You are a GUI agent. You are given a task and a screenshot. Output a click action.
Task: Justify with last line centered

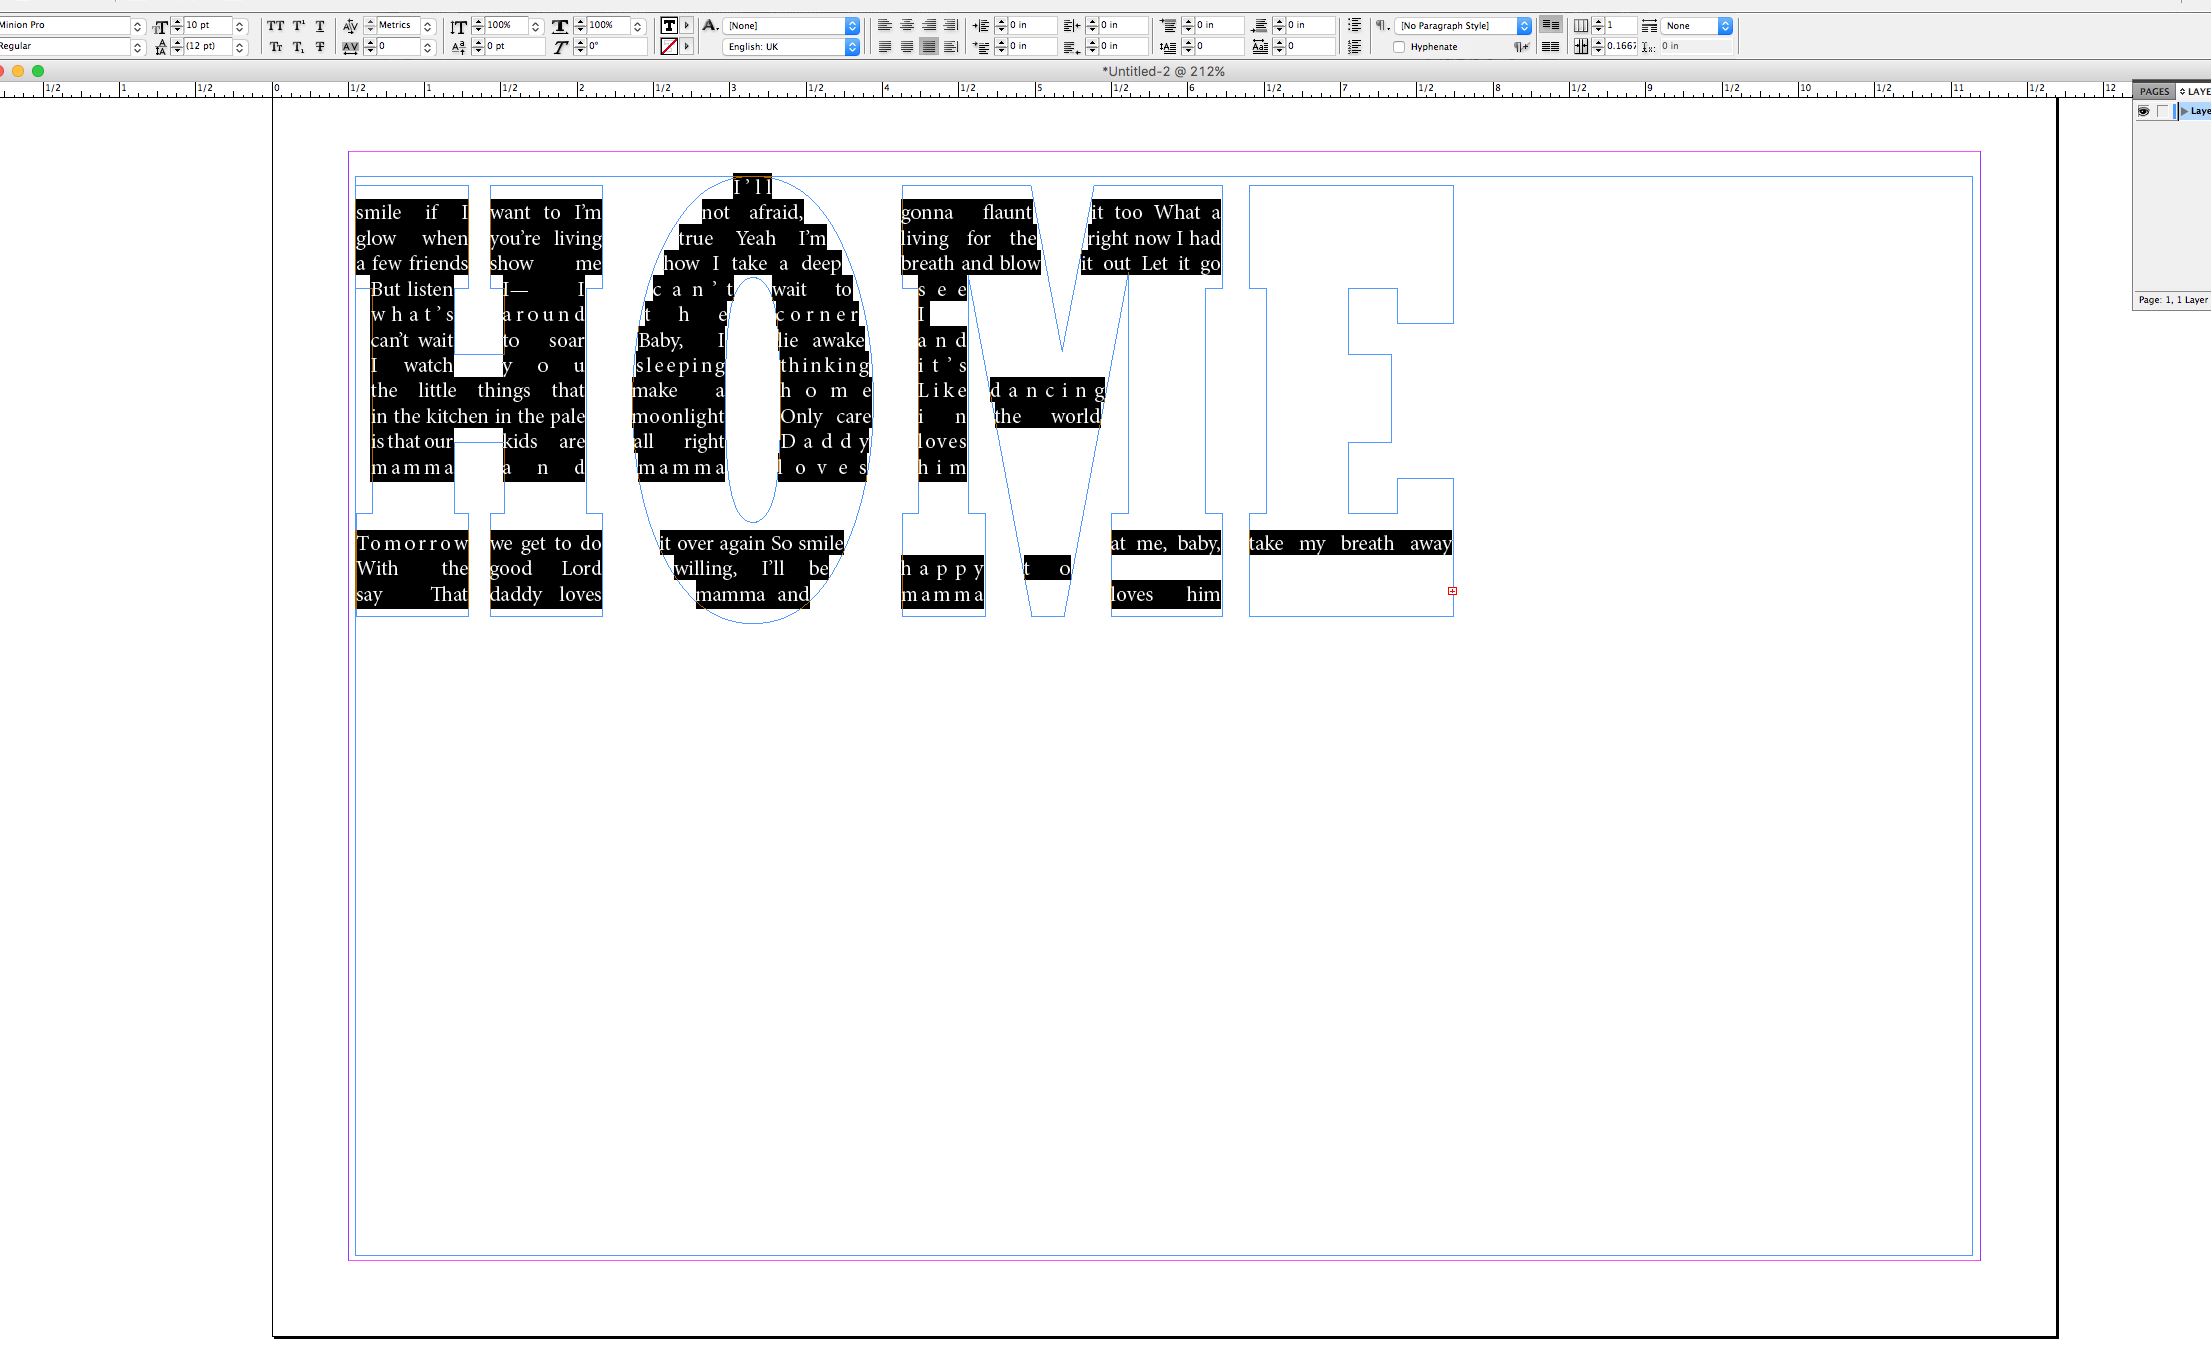(x=907, y=47)
